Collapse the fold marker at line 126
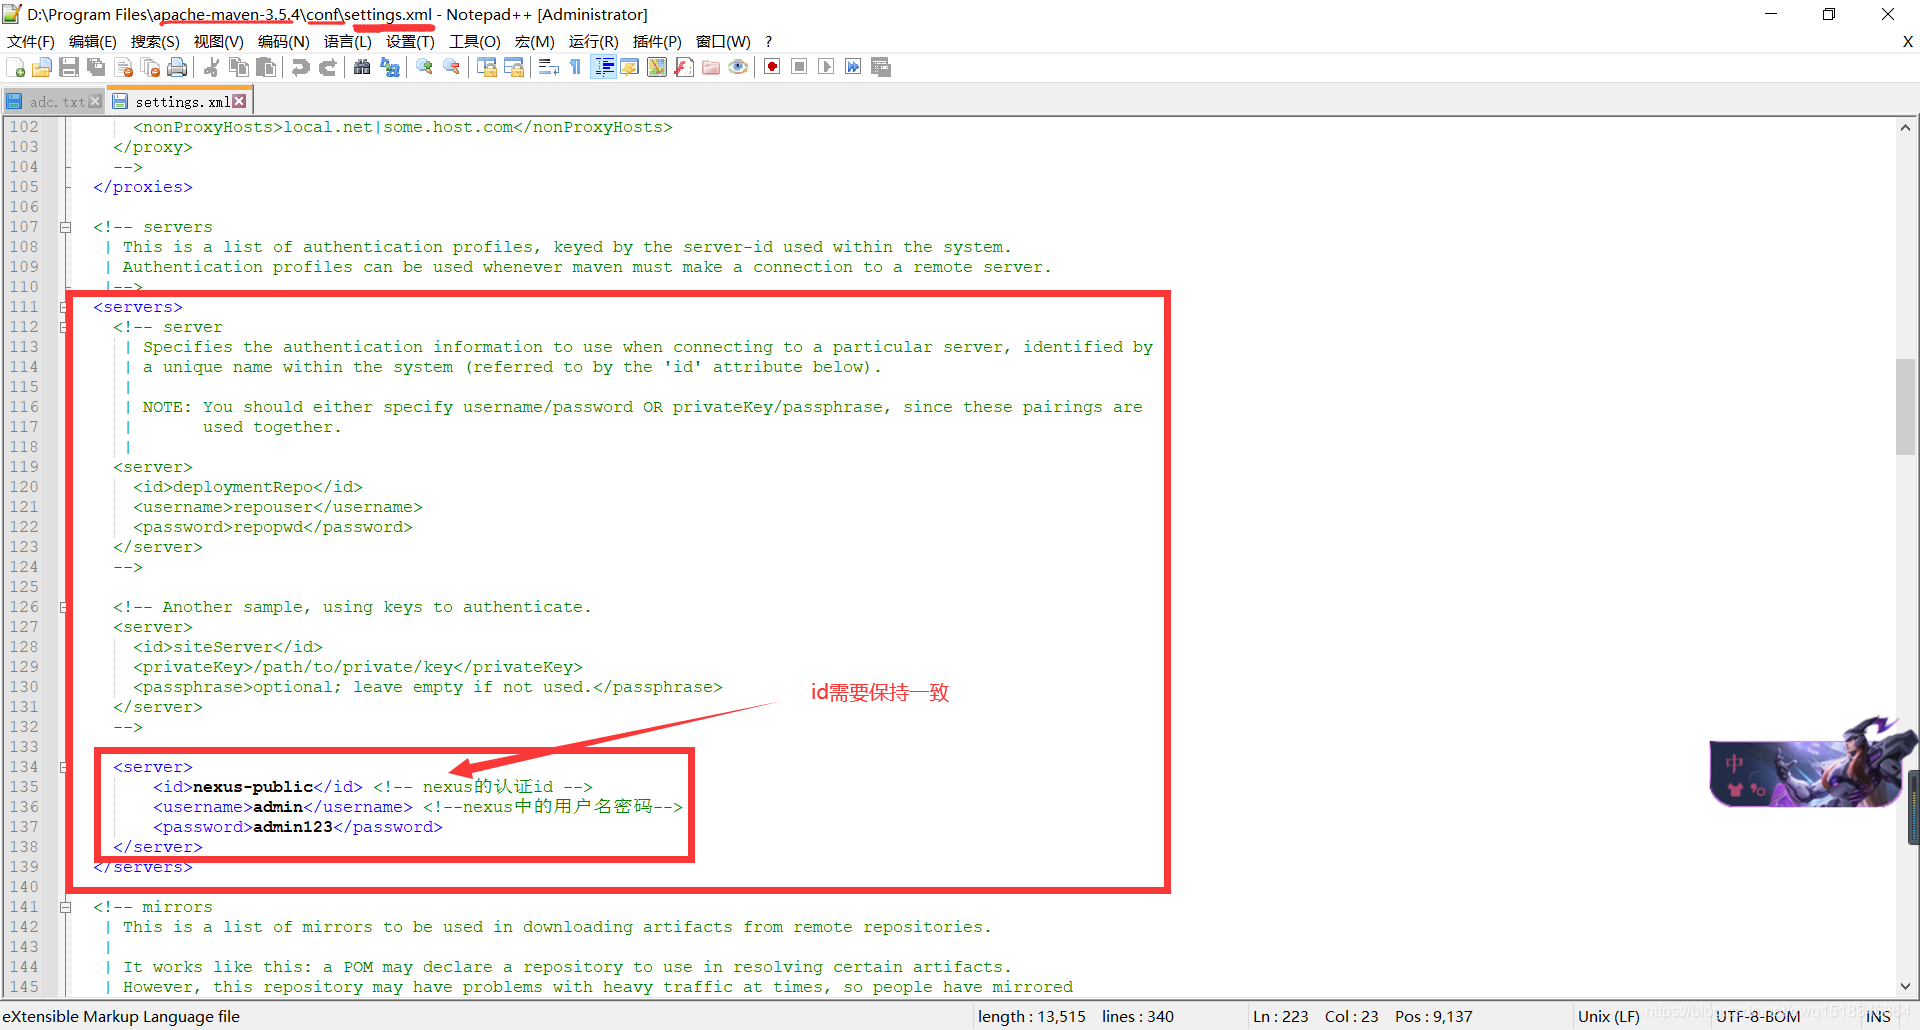This screenshot has height=1030, width=1920. pyautogui.click(x=66, y=607)
